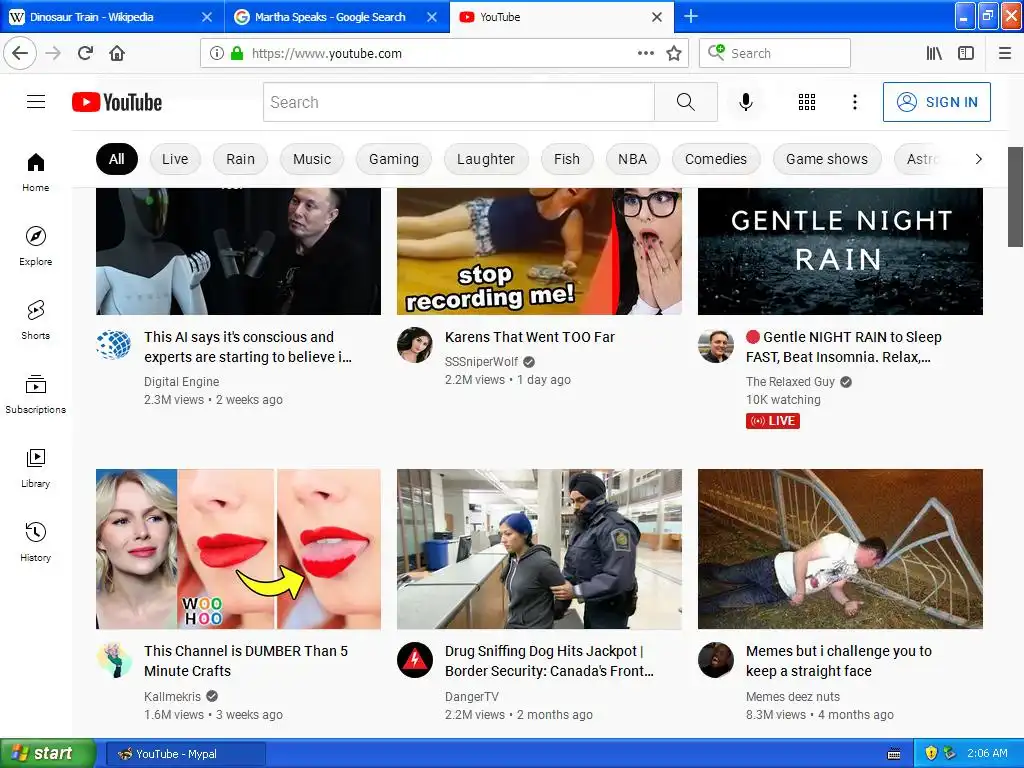The image size is (1024, 768).
Task: Click Digital Engine channel avatar
Action: pos(114,345)
